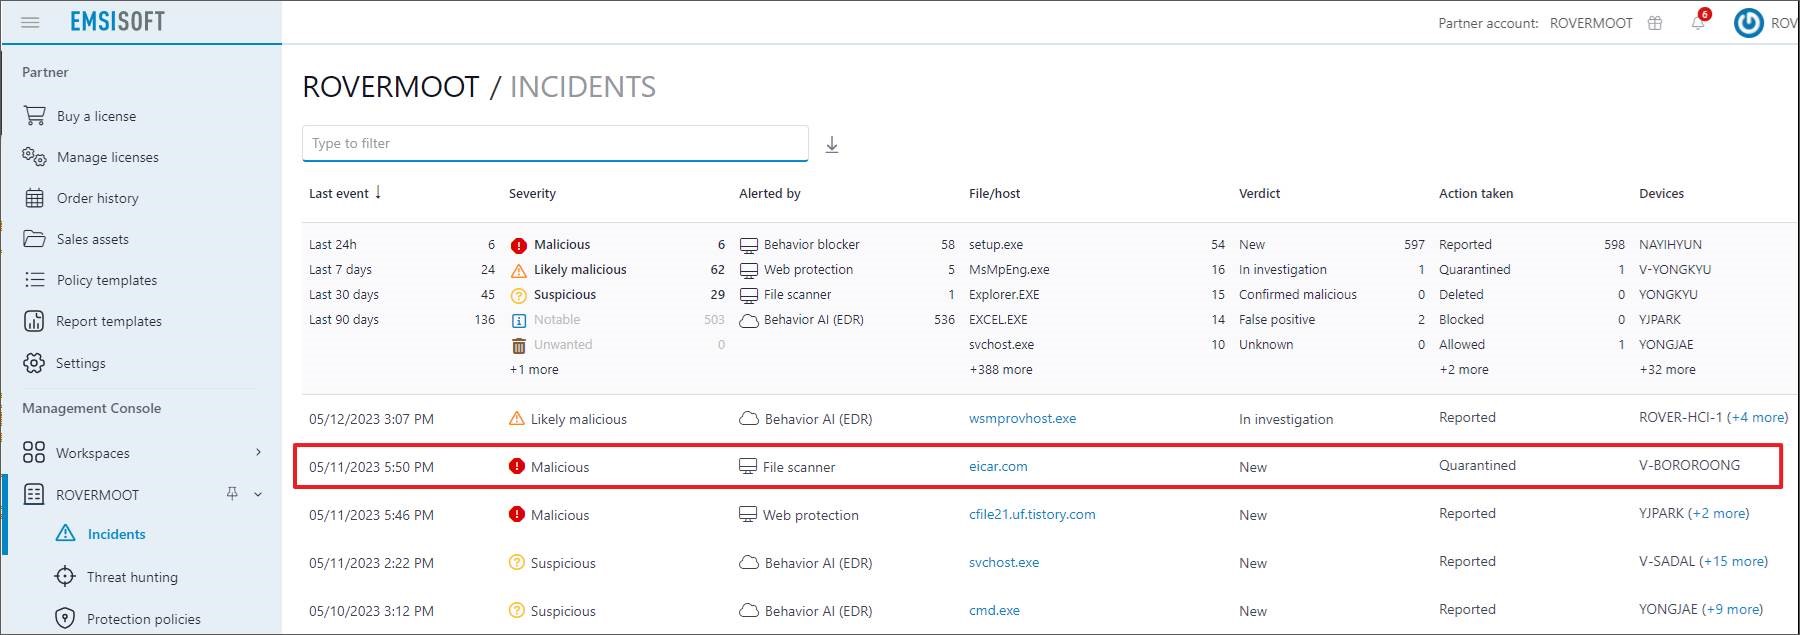Click the Threat hunting crosshair icon
The width and height of the screenshot is (1800, 635).
tap(65, 577)
